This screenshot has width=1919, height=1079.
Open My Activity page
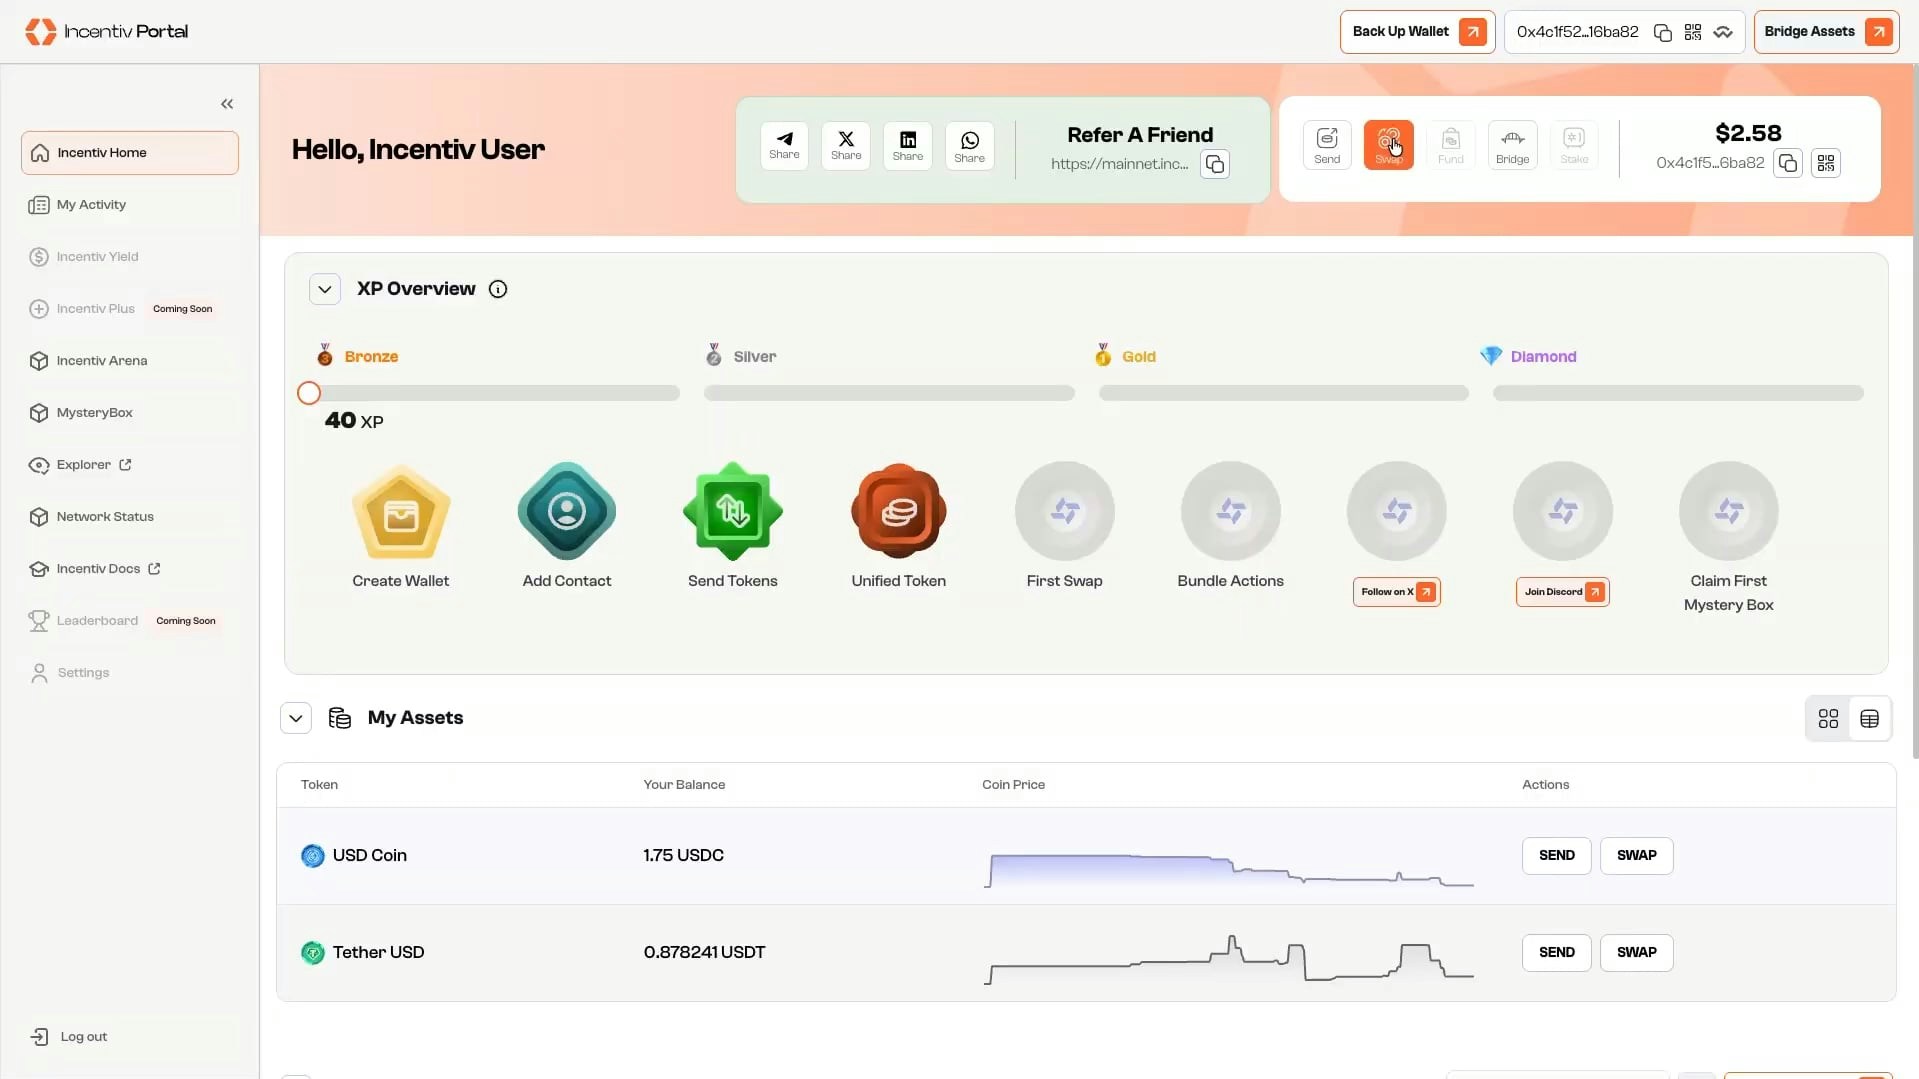coord(130,205)
